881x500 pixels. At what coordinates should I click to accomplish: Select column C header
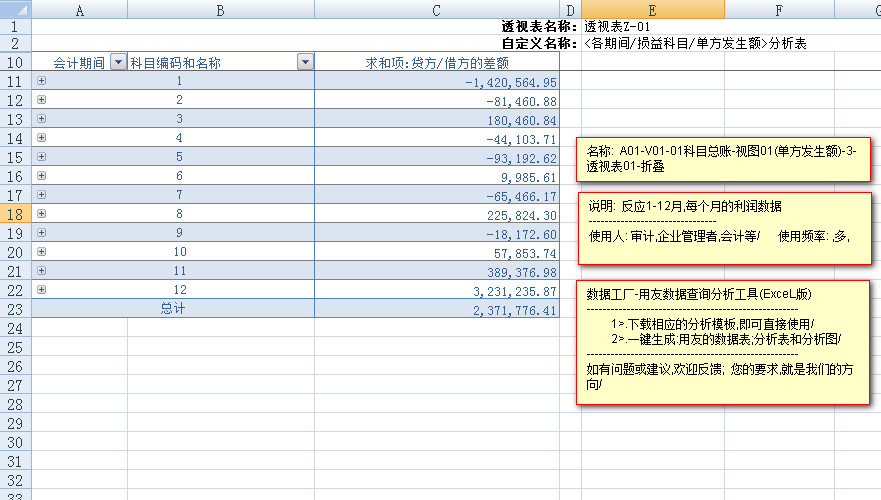(x=436, y=9)
